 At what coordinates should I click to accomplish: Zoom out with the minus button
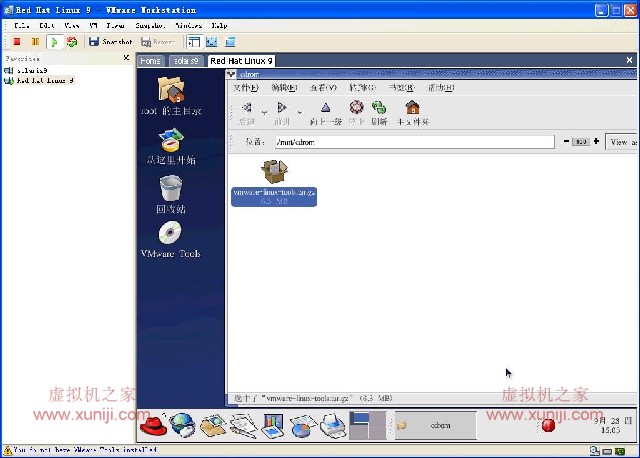coord(566,141)
